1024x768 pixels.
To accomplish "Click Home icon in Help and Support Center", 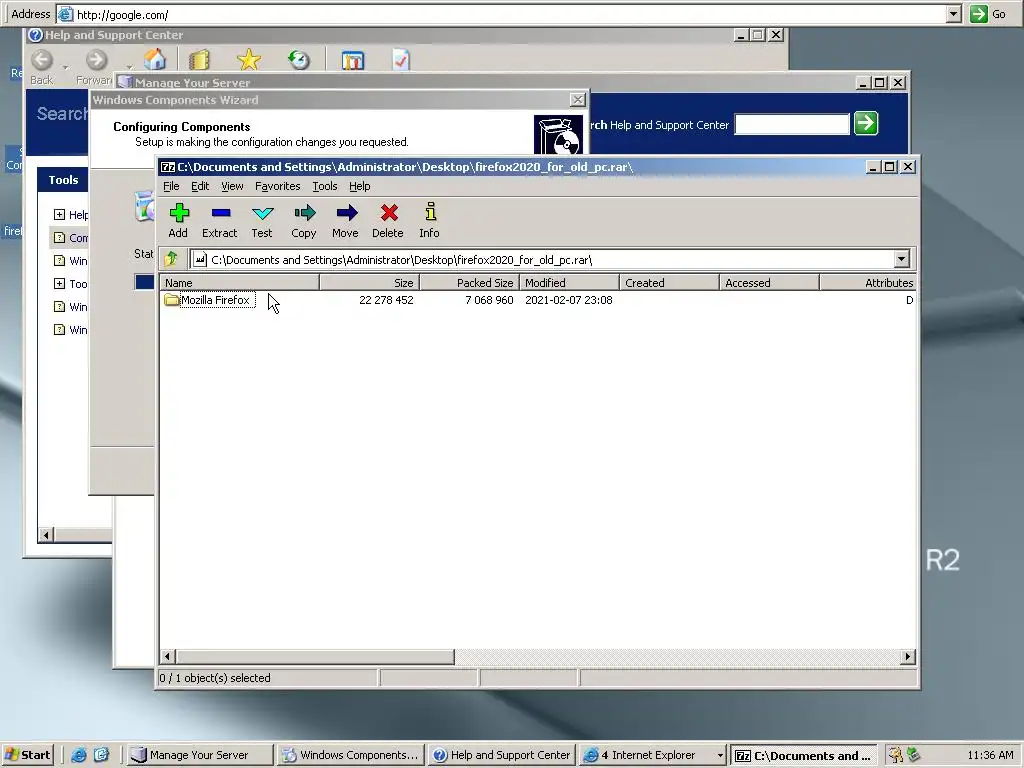I will [155, 59].
